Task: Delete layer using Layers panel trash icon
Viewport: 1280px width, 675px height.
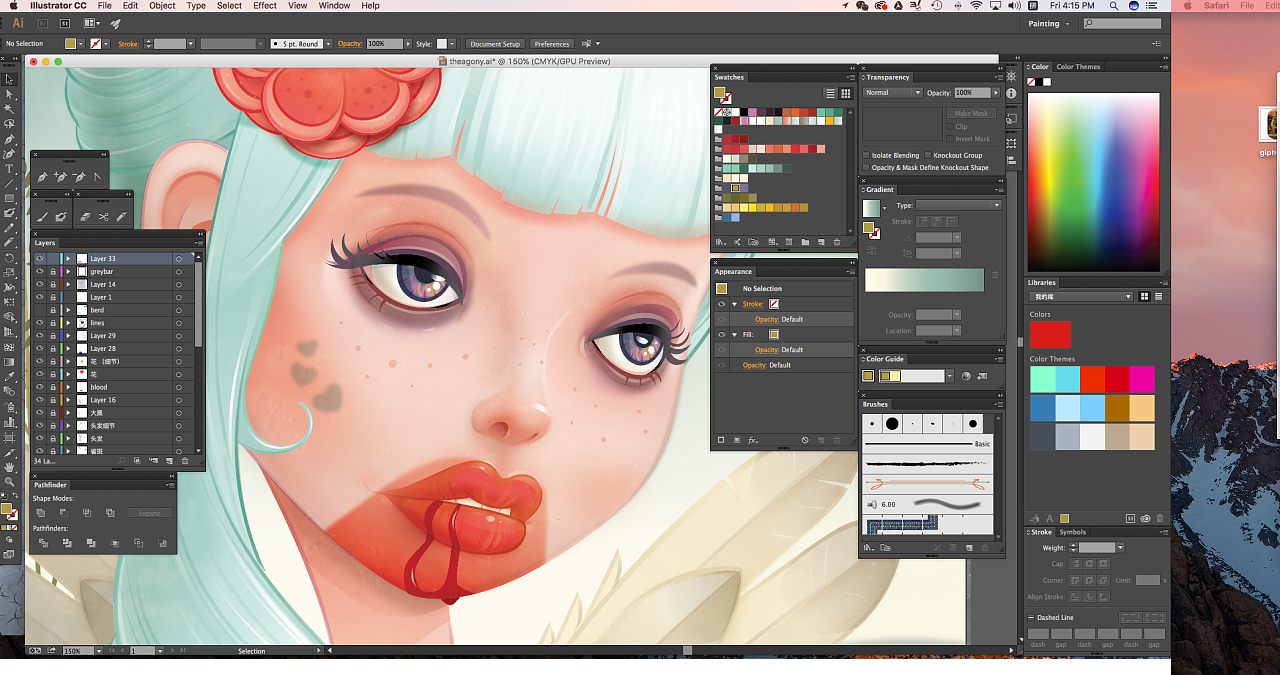Action: coord(185,461)
